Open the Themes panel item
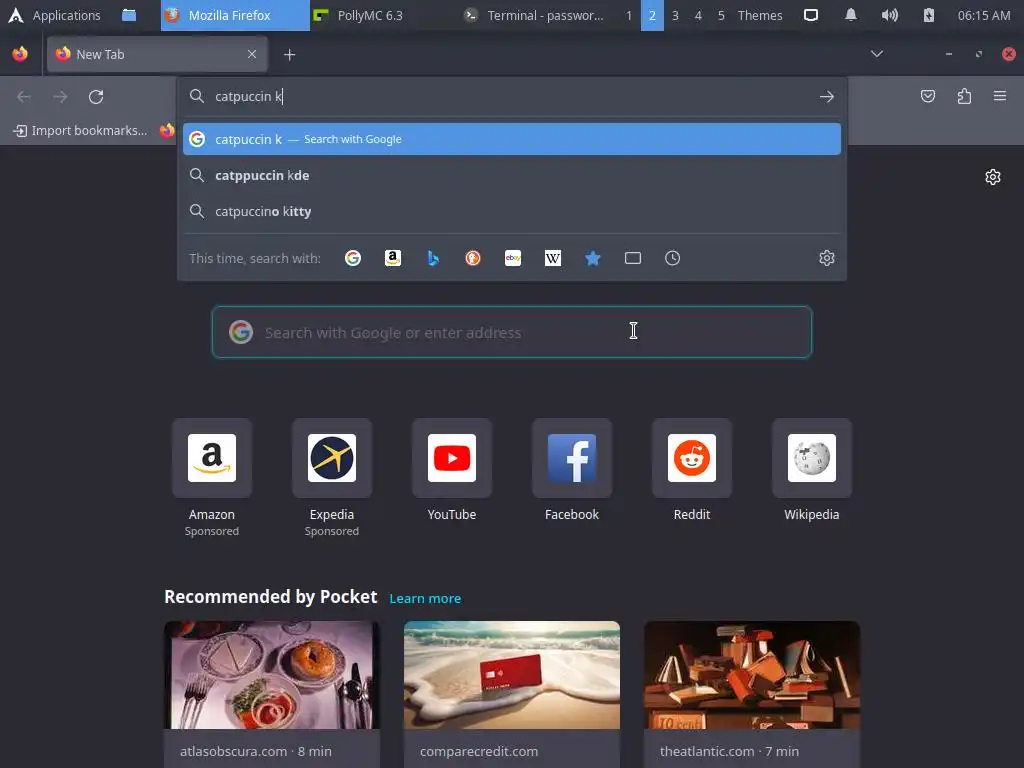Viewport: 1024px width, 768px height. (760, 15)
